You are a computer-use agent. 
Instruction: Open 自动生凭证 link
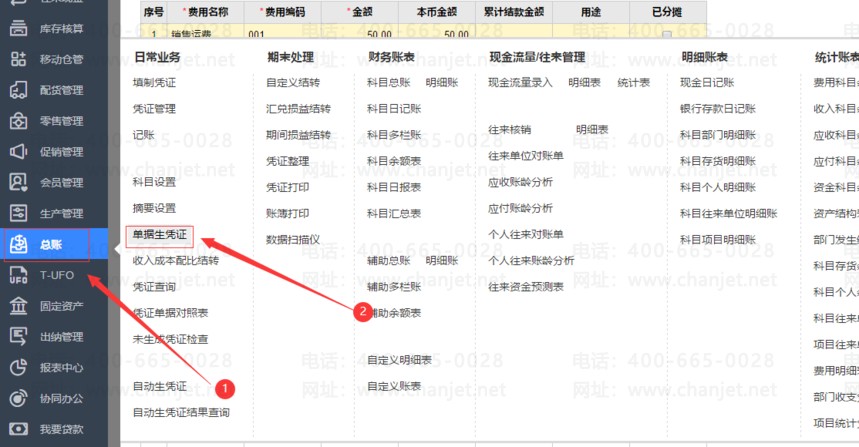[159, 386]
